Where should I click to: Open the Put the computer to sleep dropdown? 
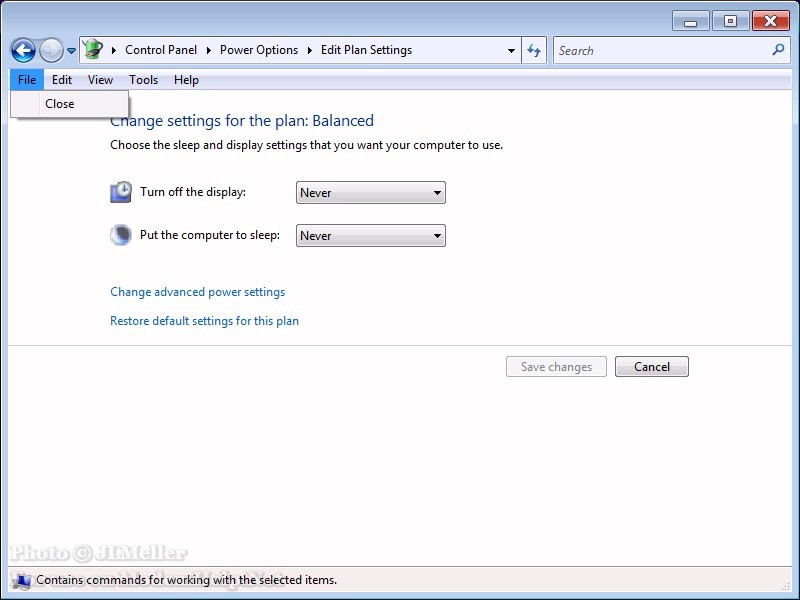371,236
